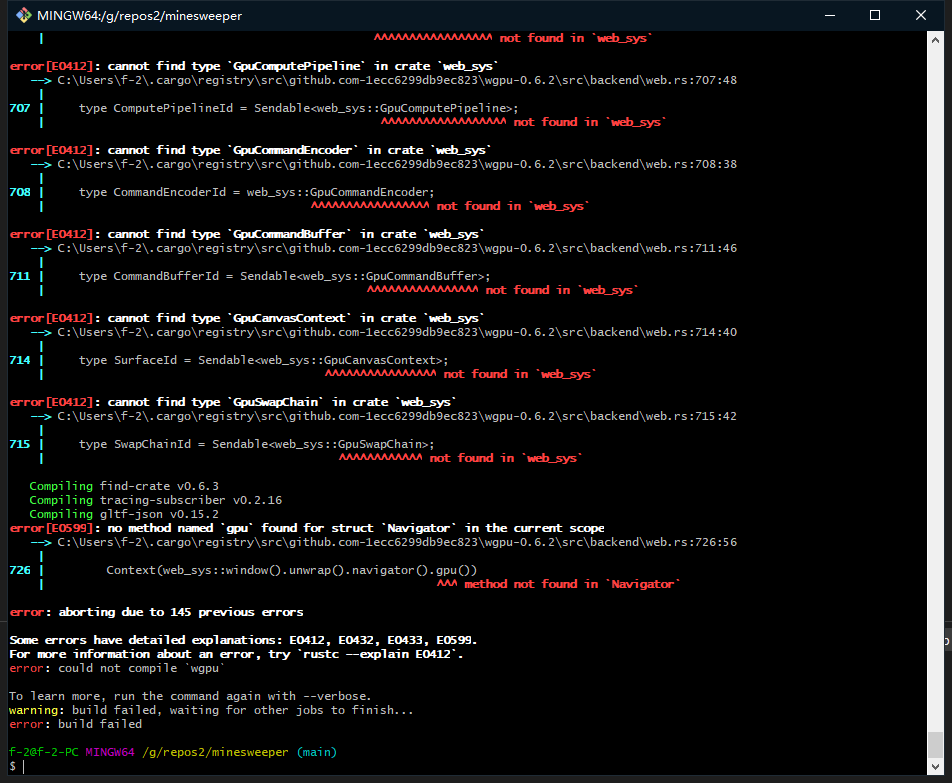The image size is (952, 783).
Task: Close the MINGW64 terminal window
Action: pos(922,16)
